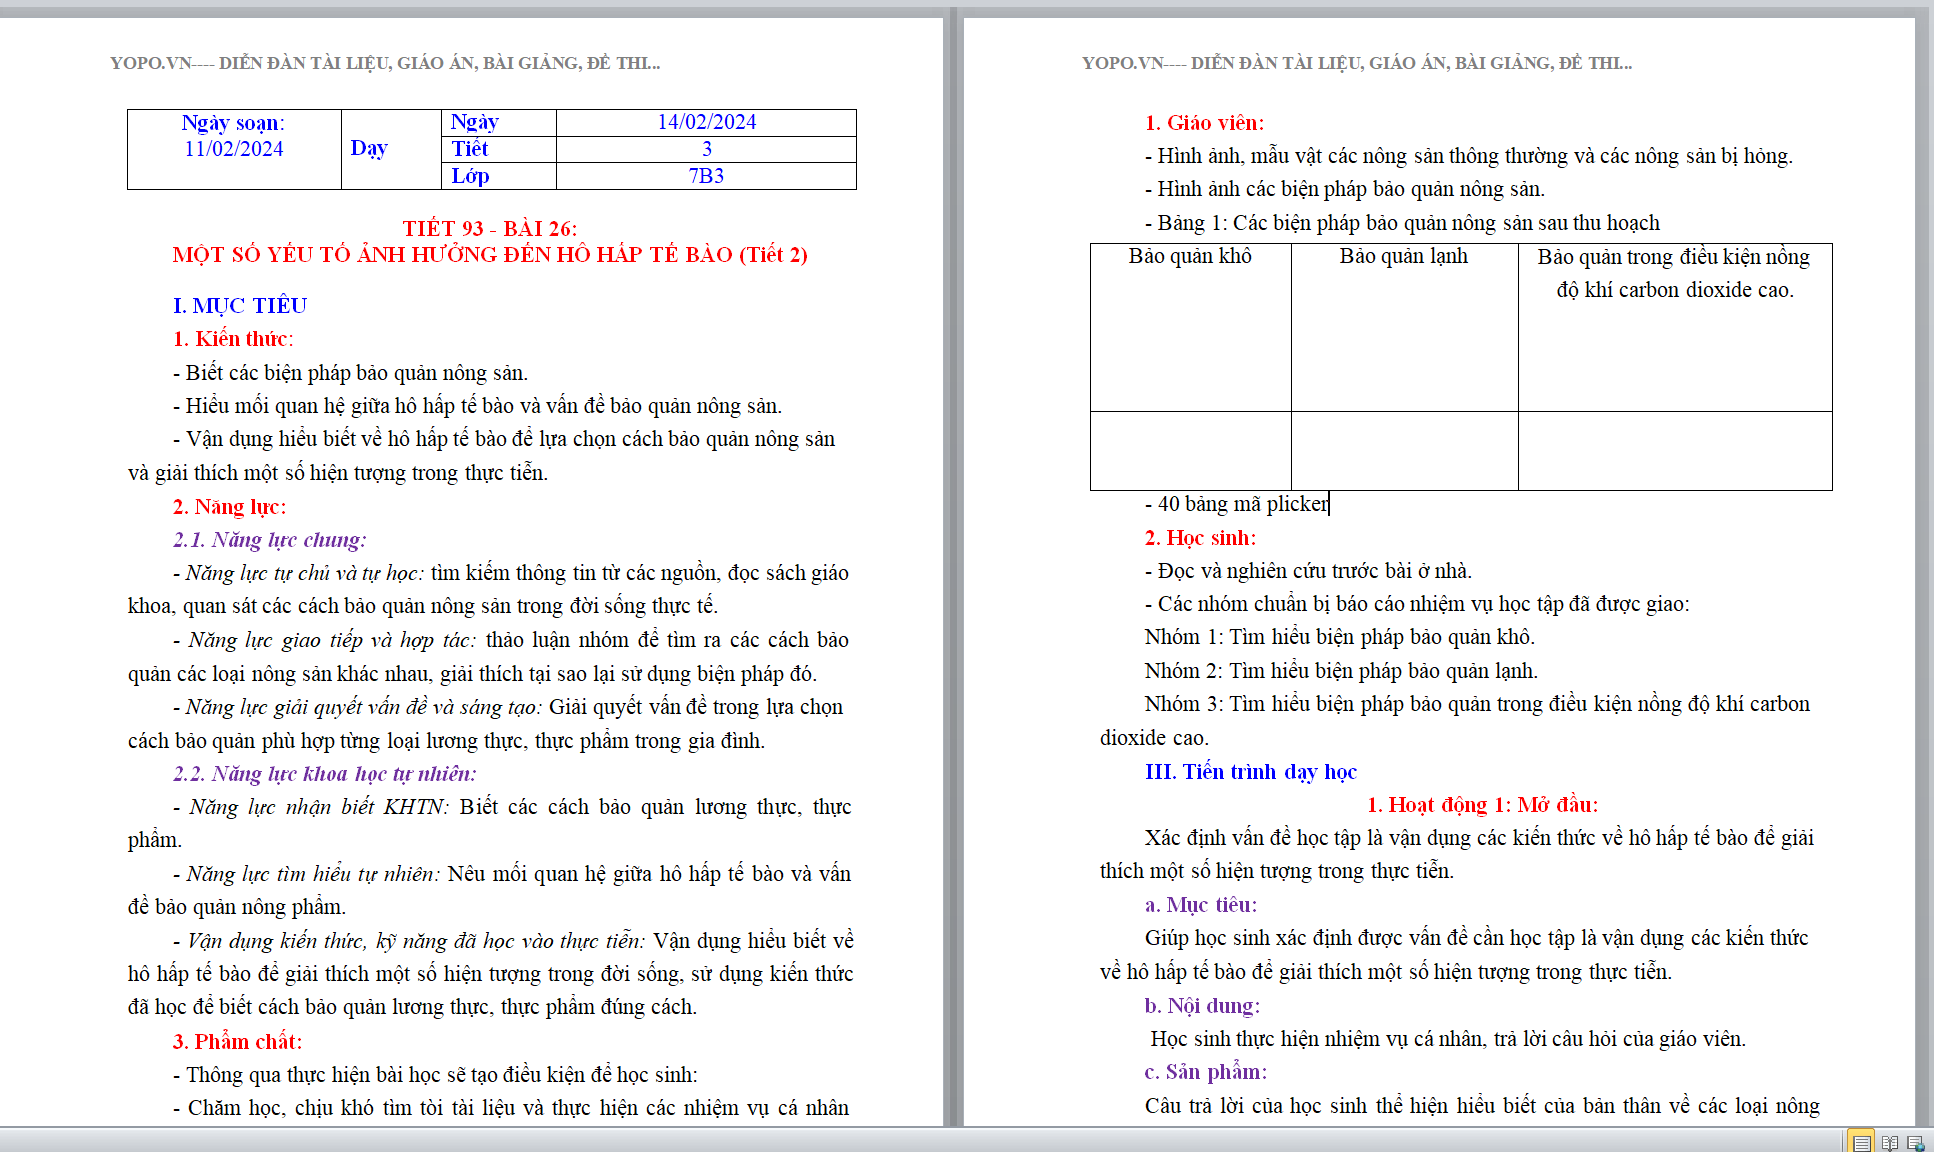Click the main lesson title about 'HÔ HẤP TẾ BÀO'
Screen dimensions: 1934x1152
[490, 255]
